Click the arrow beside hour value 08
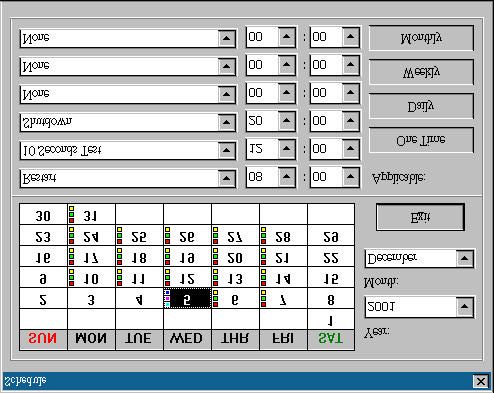Screen dimensions: 494x393 pyautogui.click(x=286, y=177)
